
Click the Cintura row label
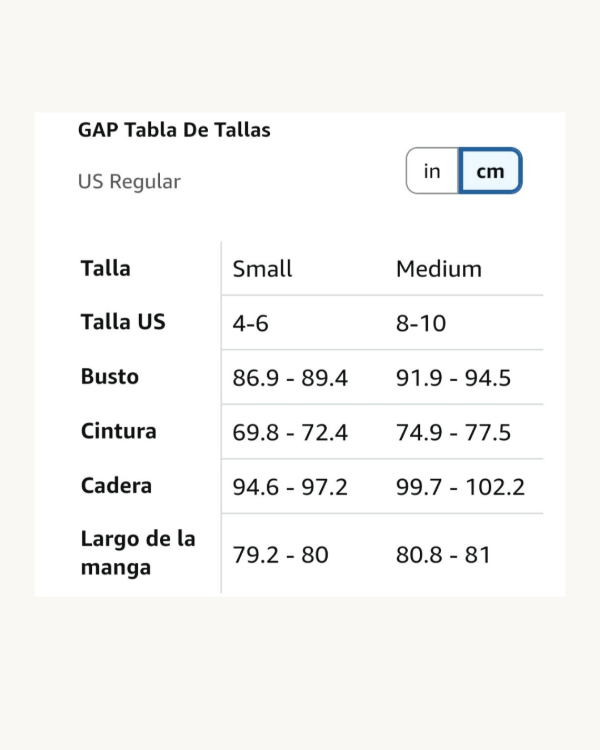point(119,432)
